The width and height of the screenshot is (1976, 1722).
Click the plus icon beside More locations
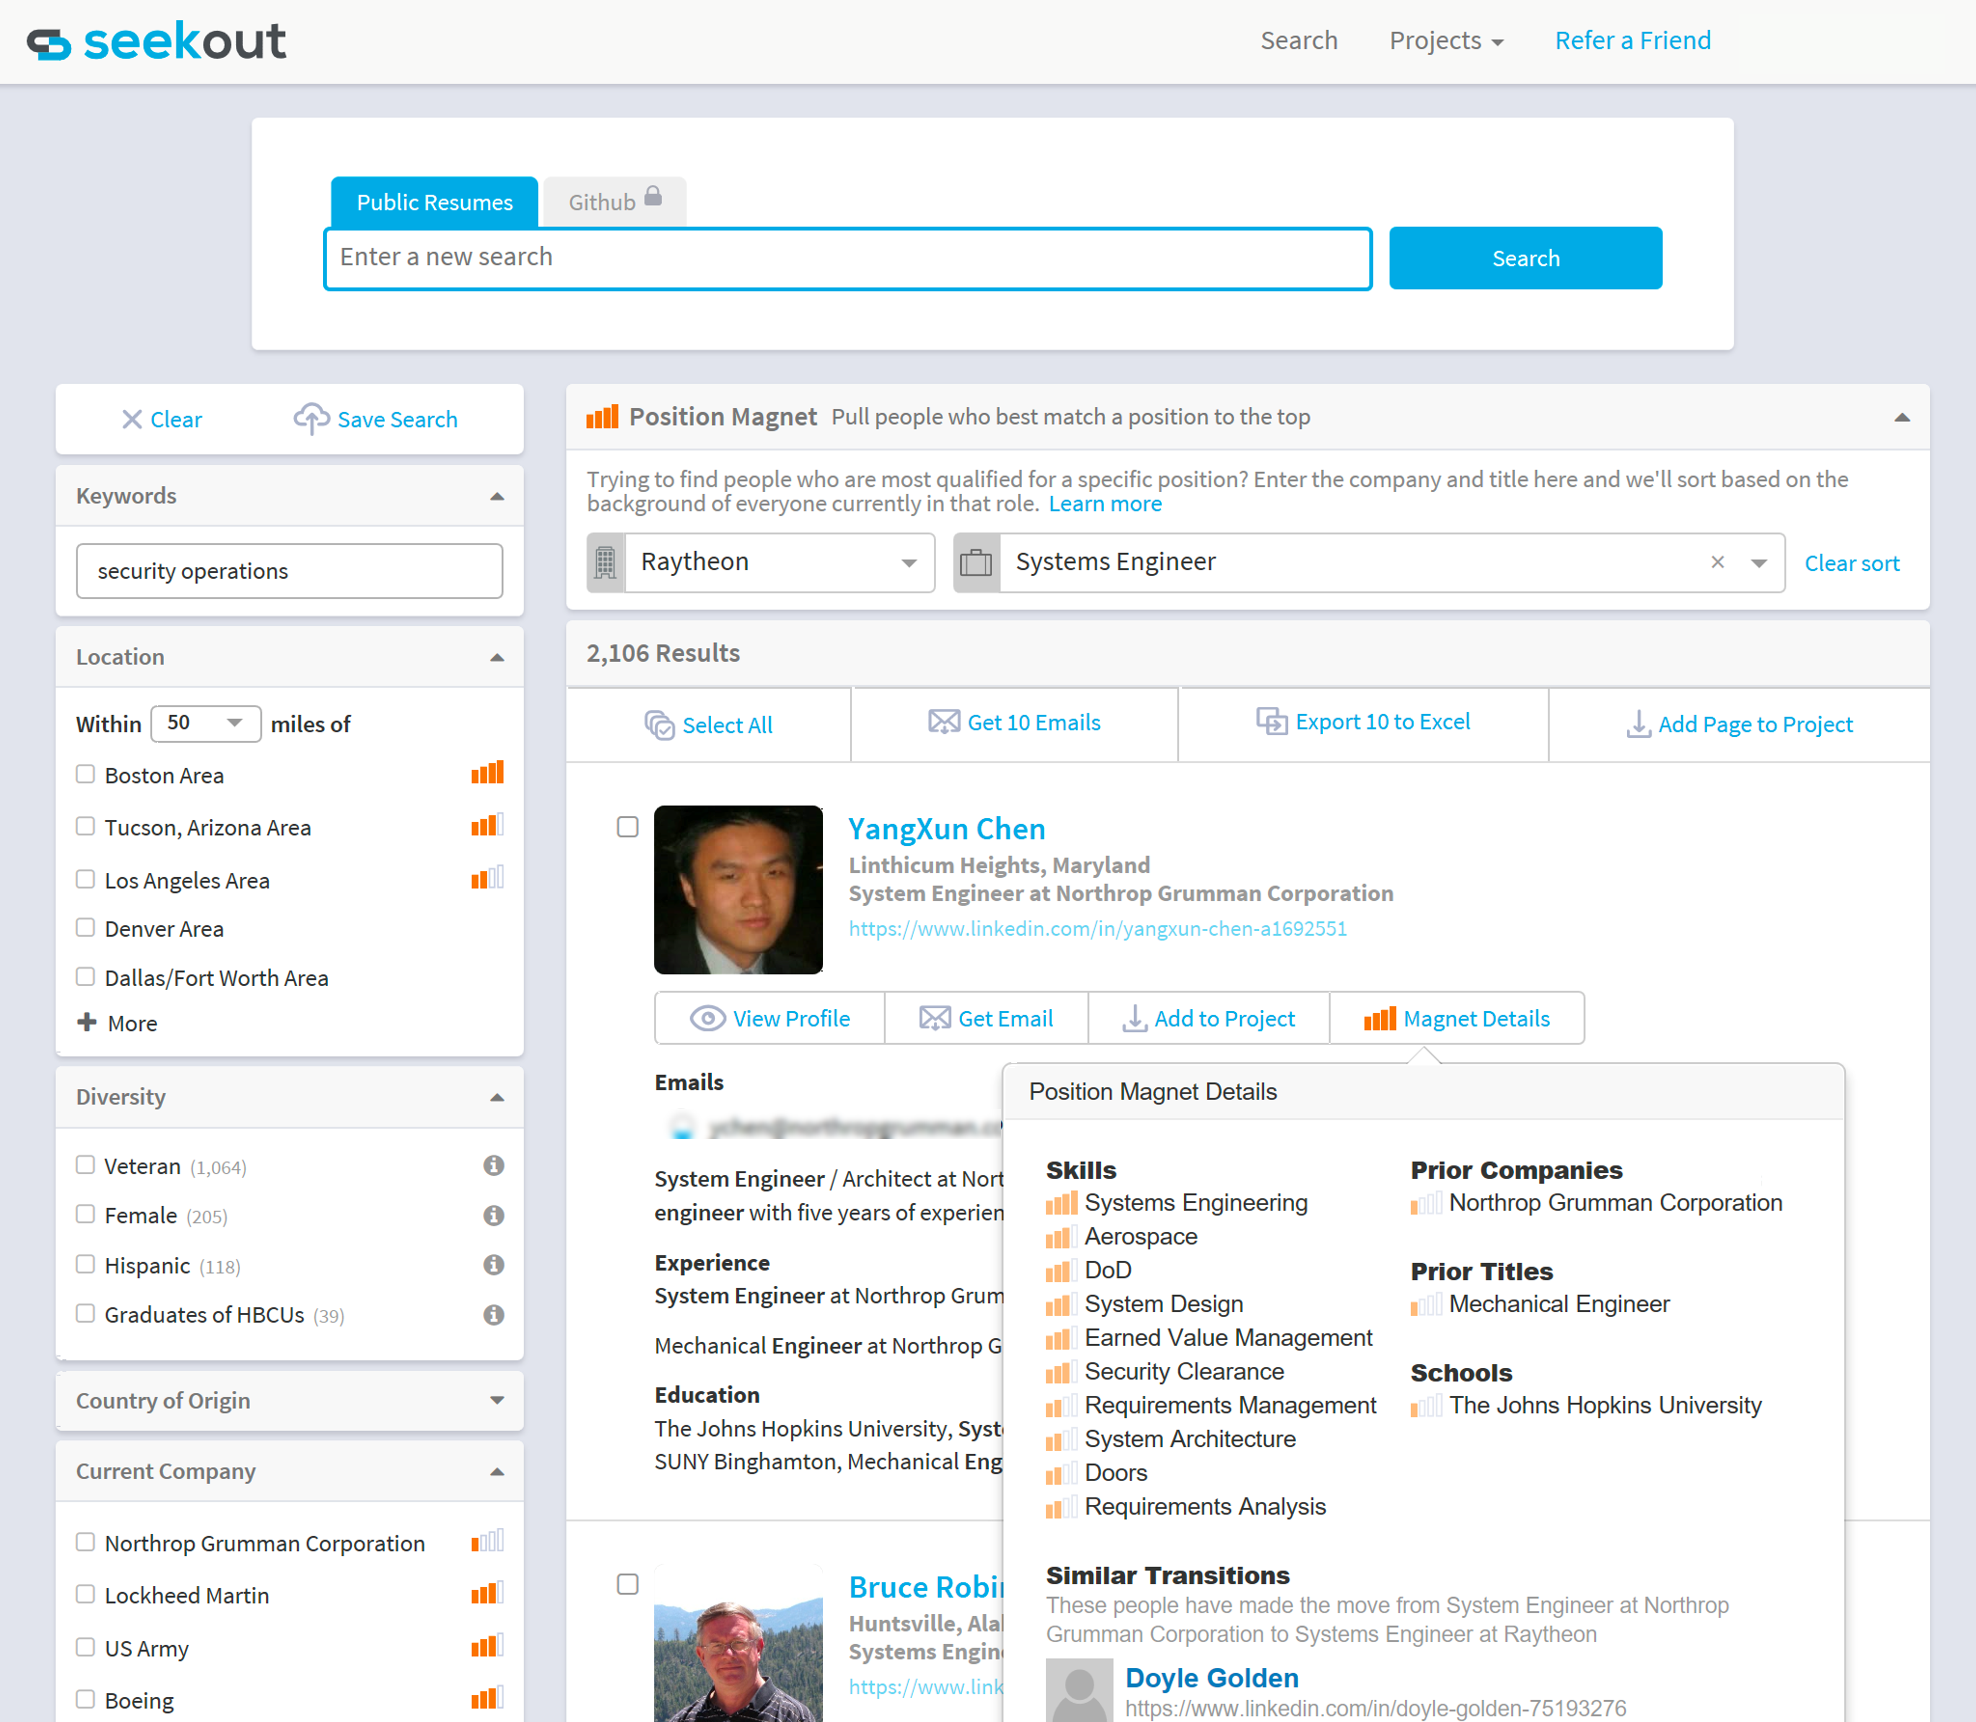tap(87, 1022)
